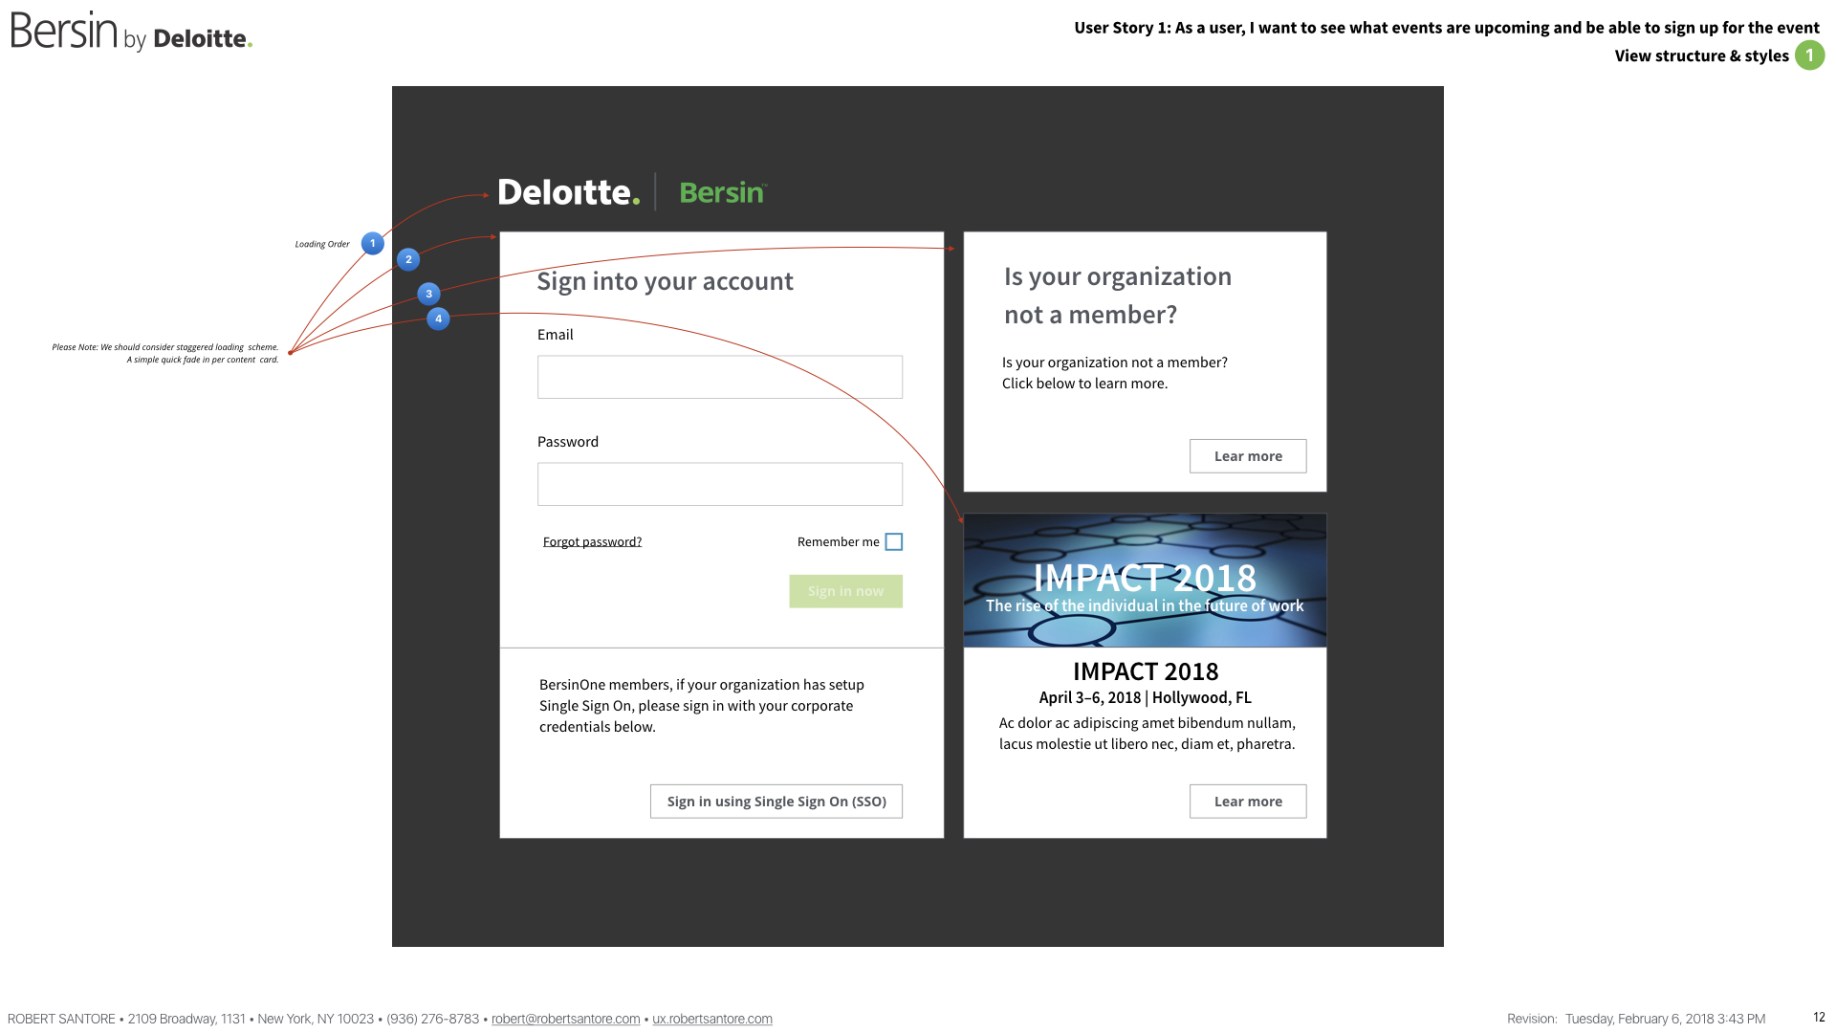
Task: Click the Revision date text in footer
Action: coord(1636,1019)
